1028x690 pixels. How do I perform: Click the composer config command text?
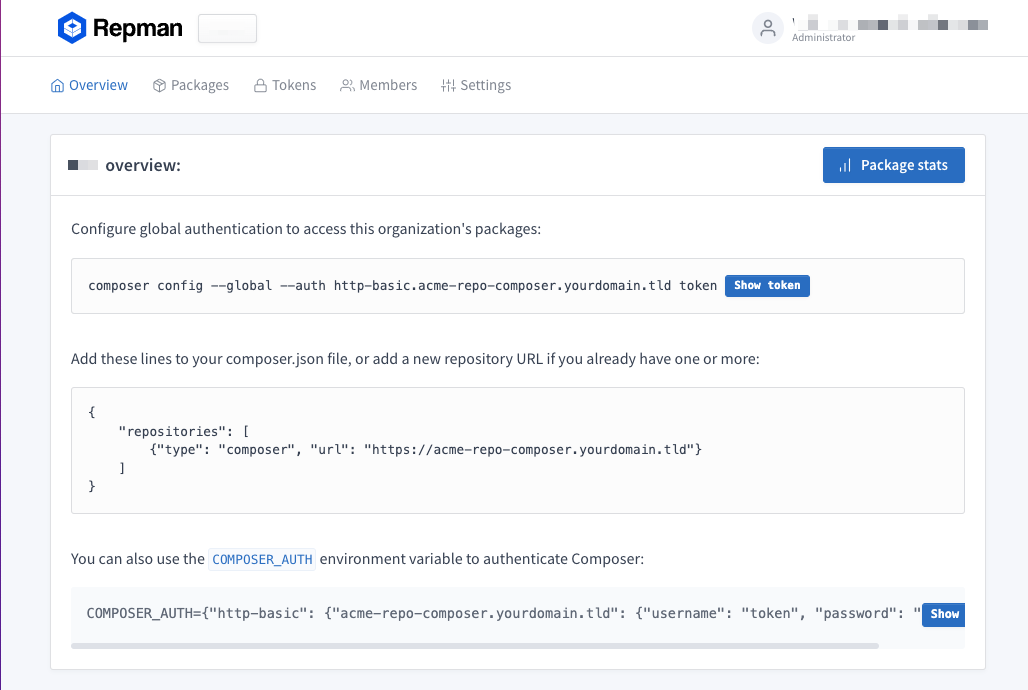point(403,285)
